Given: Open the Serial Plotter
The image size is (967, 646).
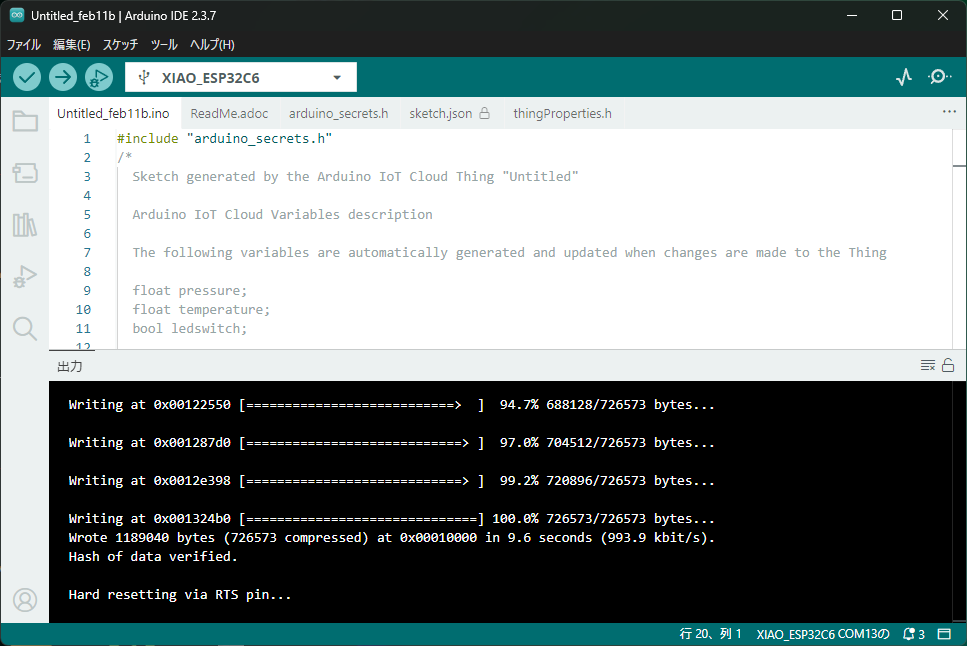Looking at the screenshot, I should click(904, 77).
